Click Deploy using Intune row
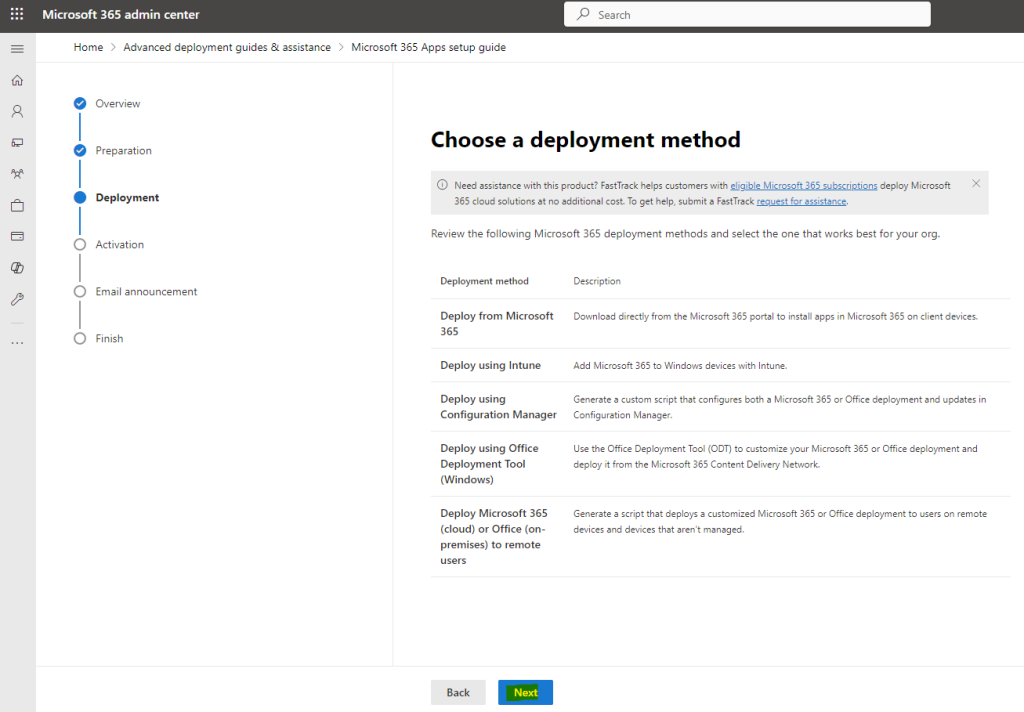1024x712 pixels. tap(720, 365)
